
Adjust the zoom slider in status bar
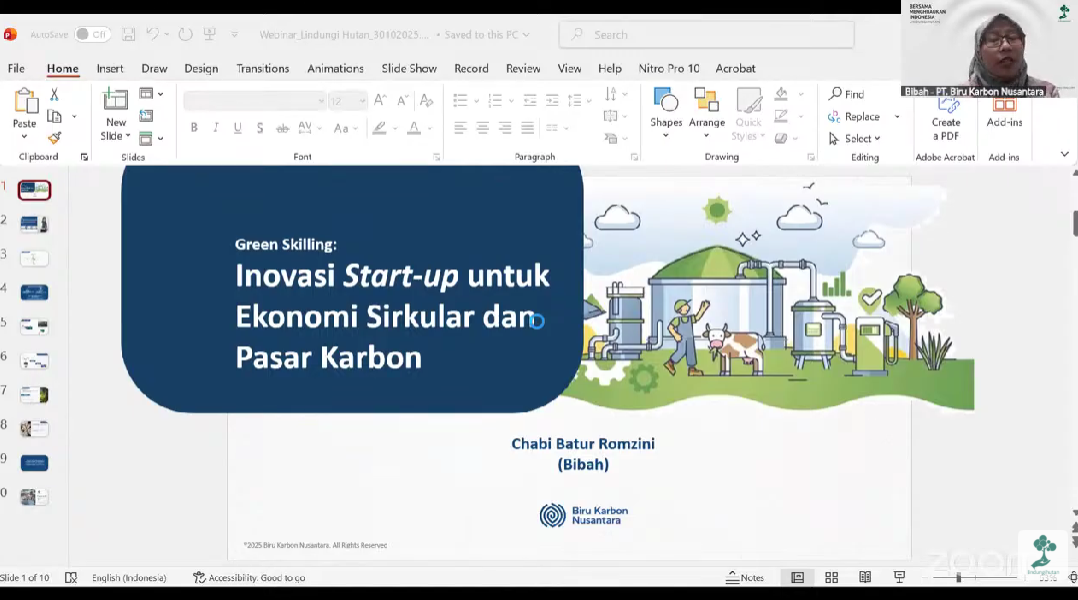(958, 577)
